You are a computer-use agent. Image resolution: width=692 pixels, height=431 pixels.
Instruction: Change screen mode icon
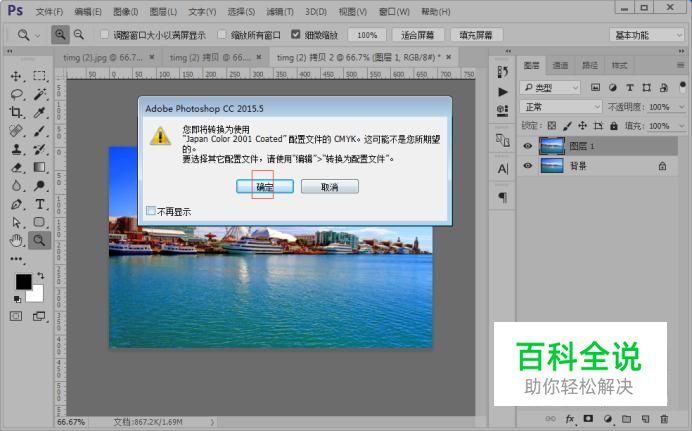[39, 316]
